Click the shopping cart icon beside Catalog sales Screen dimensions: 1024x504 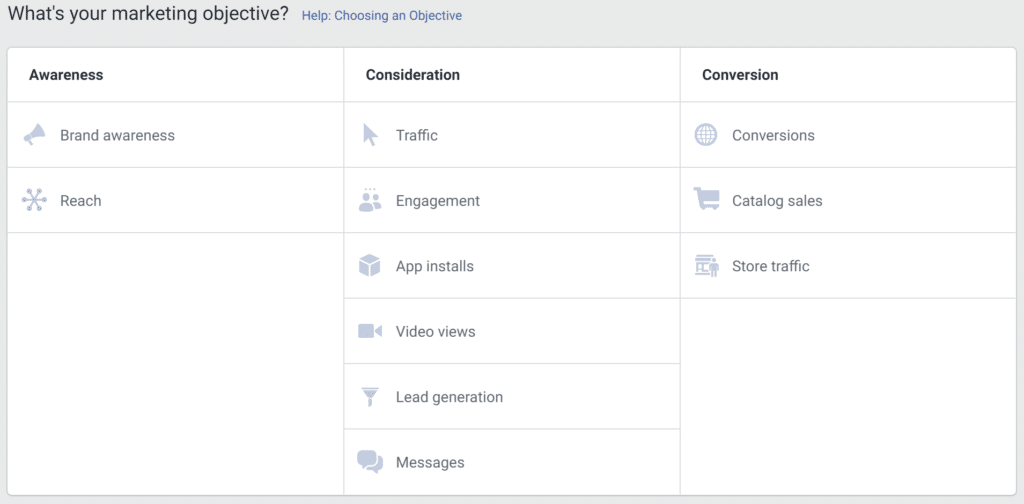point(706,200)
